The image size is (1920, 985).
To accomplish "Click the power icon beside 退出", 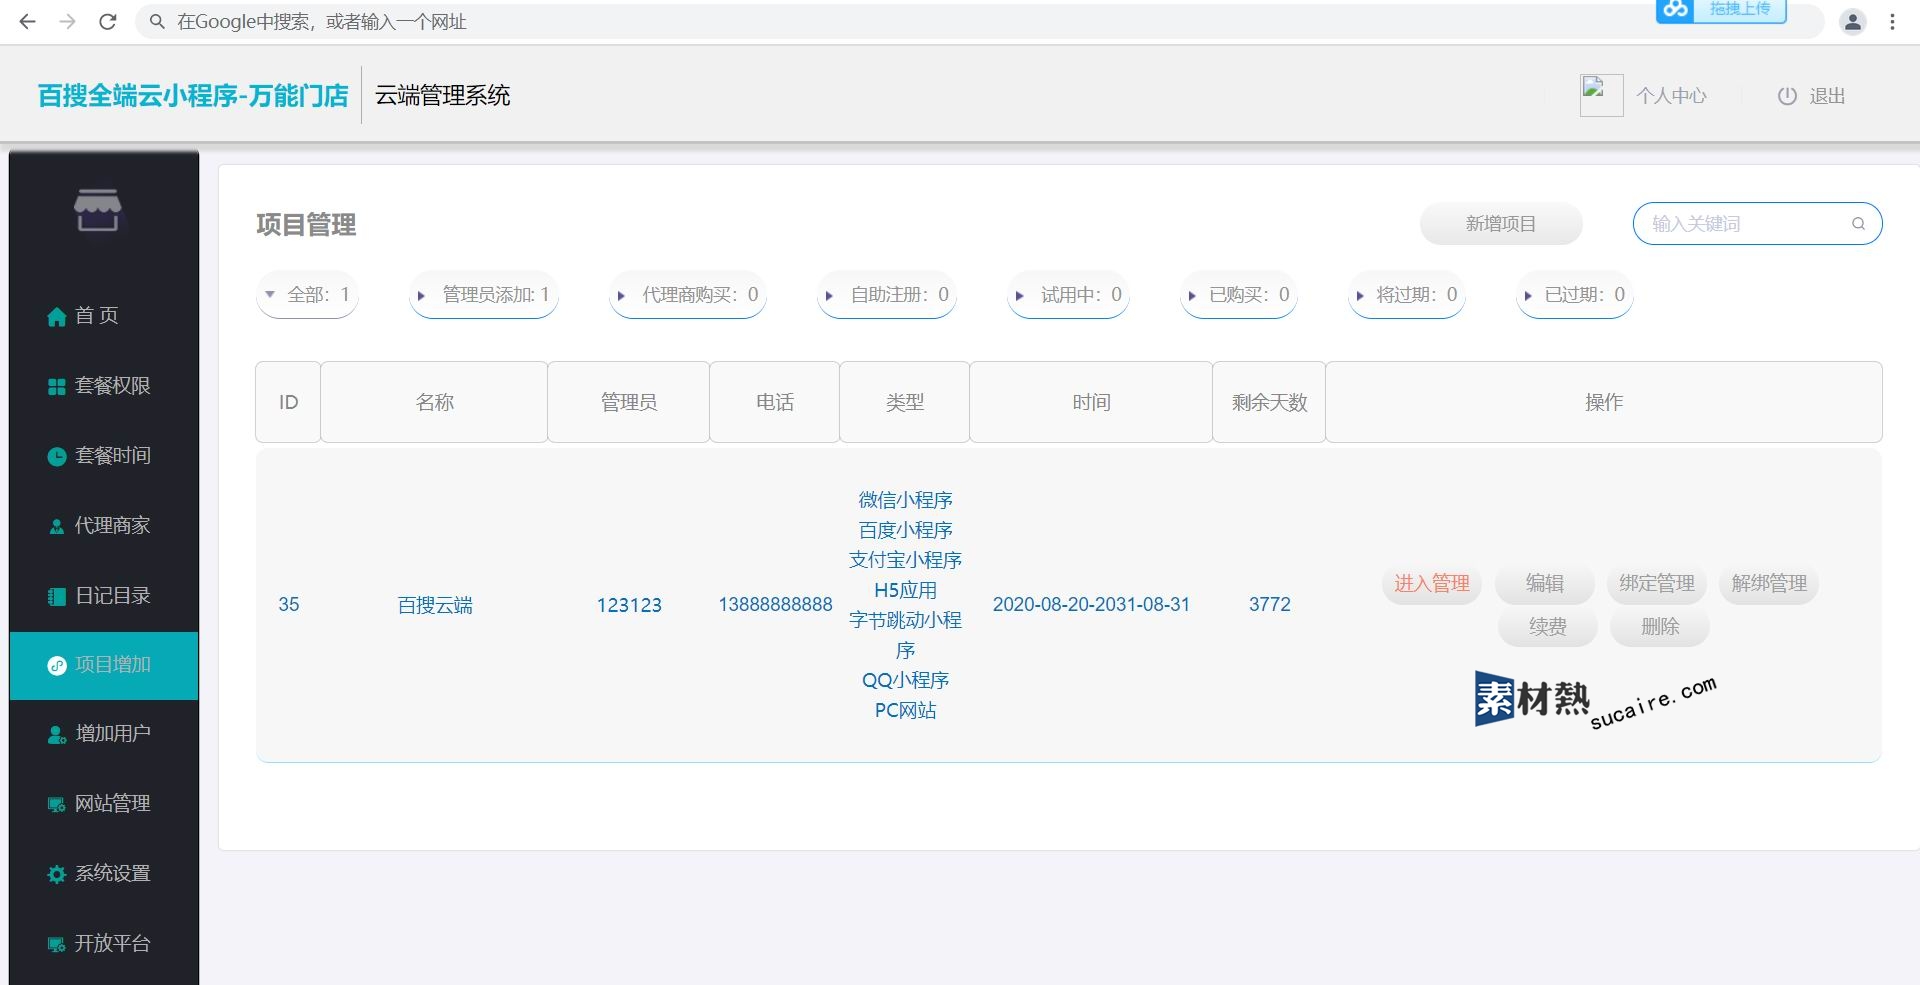I will (x=1787, y=96).
